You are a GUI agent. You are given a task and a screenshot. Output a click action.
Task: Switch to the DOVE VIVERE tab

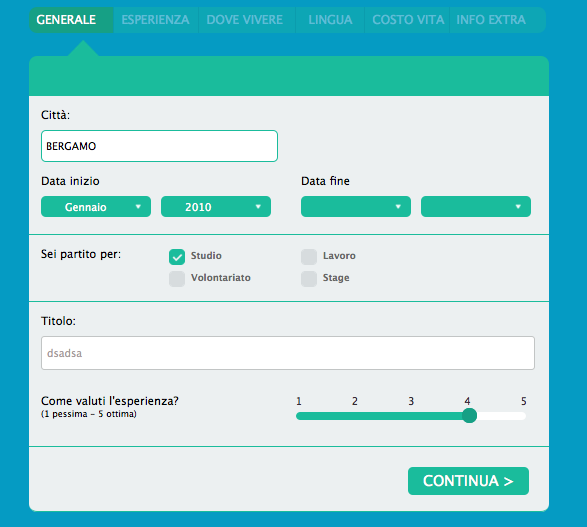[247, 20]
